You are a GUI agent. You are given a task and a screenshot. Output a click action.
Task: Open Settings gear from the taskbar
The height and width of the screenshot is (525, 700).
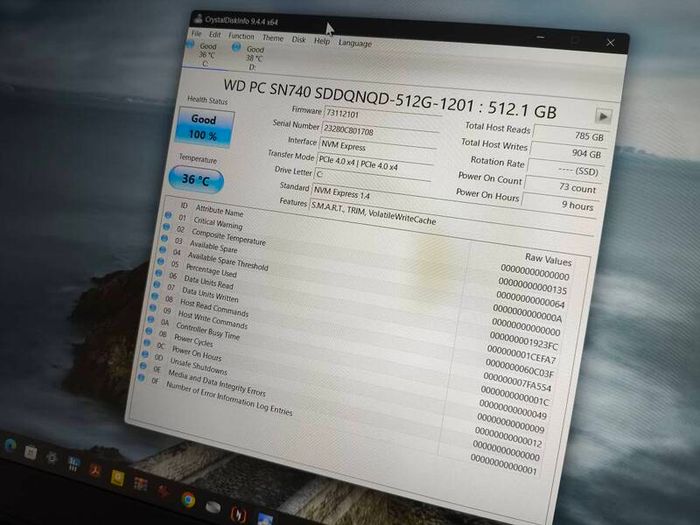pos(52,457)
